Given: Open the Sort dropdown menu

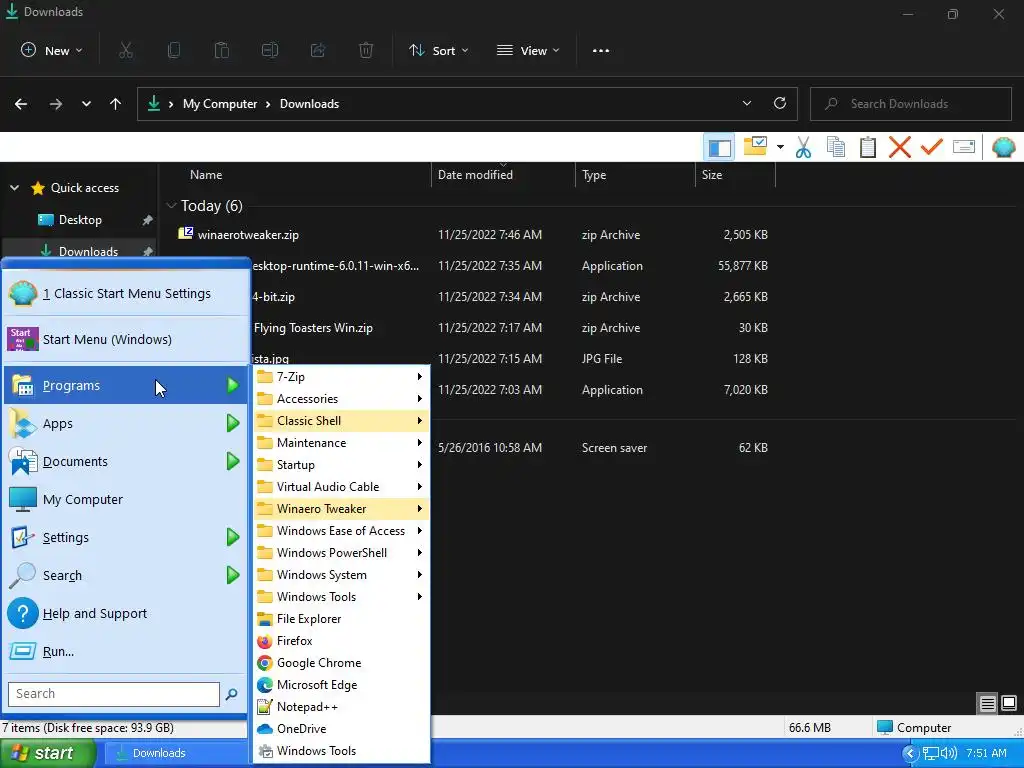Looking at the screenshot, I should (x=438, y=50).
